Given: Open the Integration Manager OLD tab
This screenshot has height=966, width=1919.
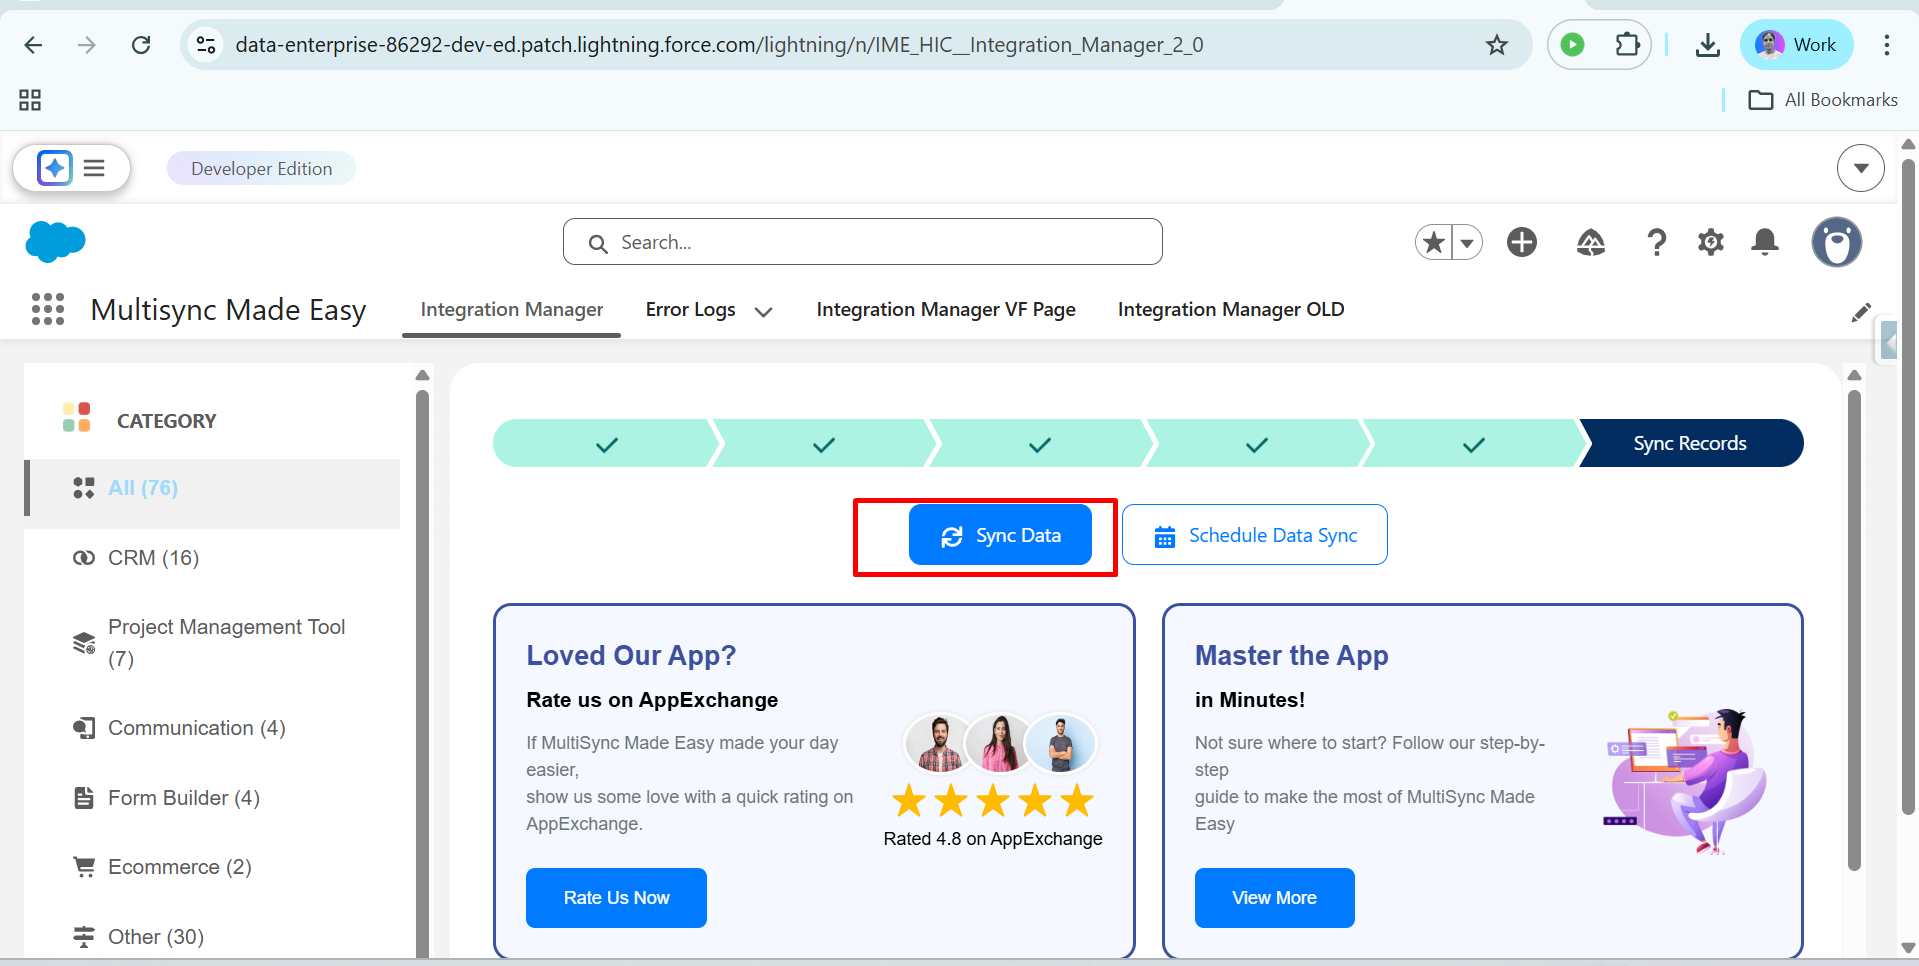Looking at the screenshot, I should (1231, 310).
